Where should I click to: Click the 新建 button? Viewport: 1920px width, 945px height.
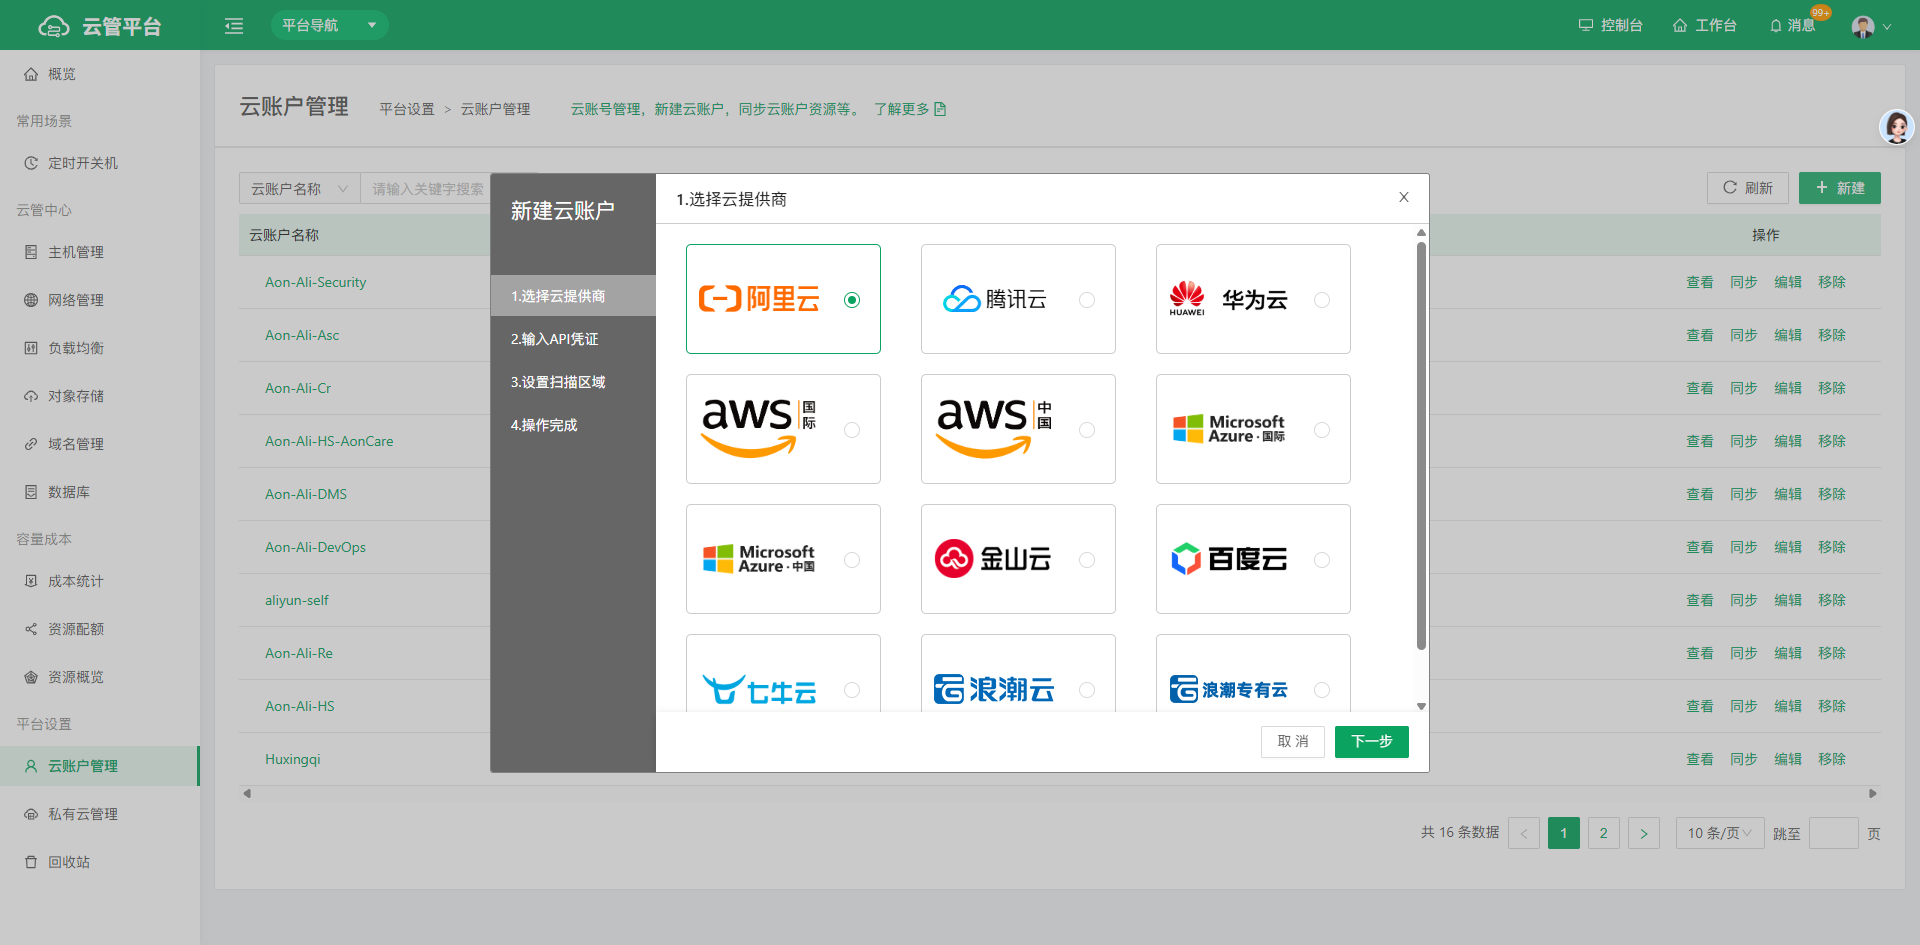1839,188
